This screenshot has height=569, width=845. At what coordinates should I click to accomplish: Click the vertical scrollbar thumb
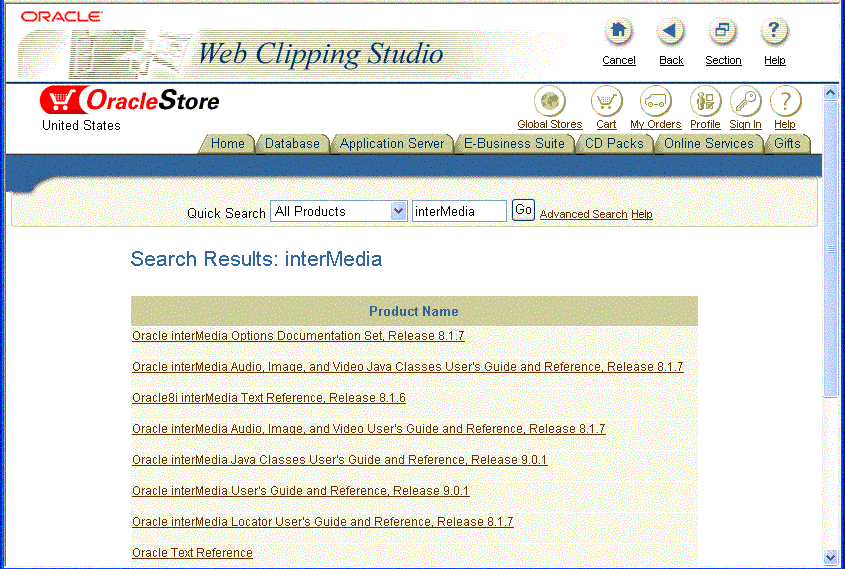[830, 249]
